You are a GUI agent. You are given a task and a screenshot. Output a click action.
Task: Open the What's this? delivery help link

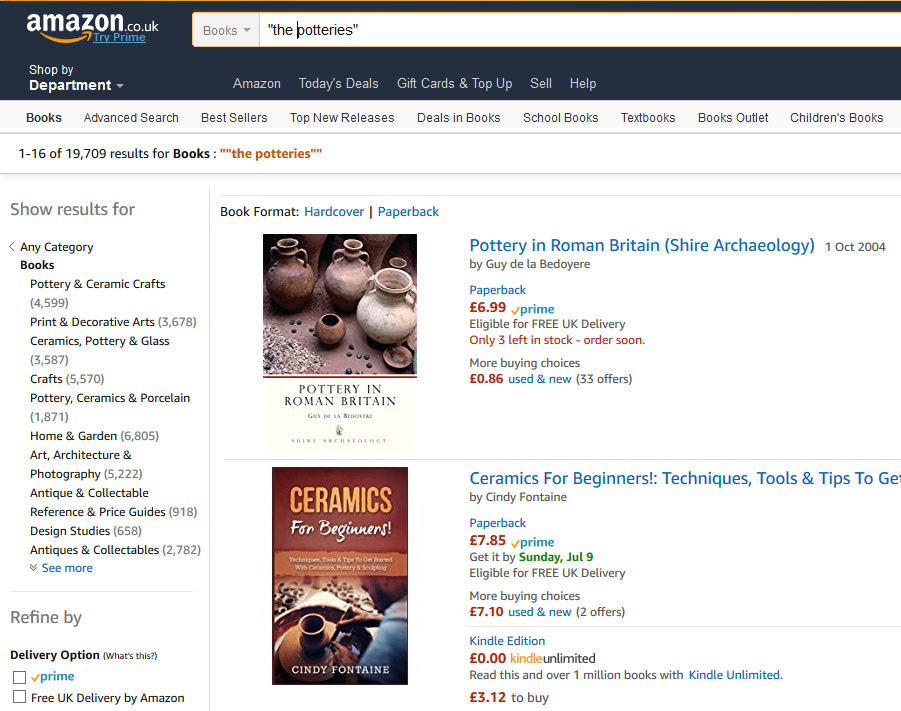tap(130, 656)
